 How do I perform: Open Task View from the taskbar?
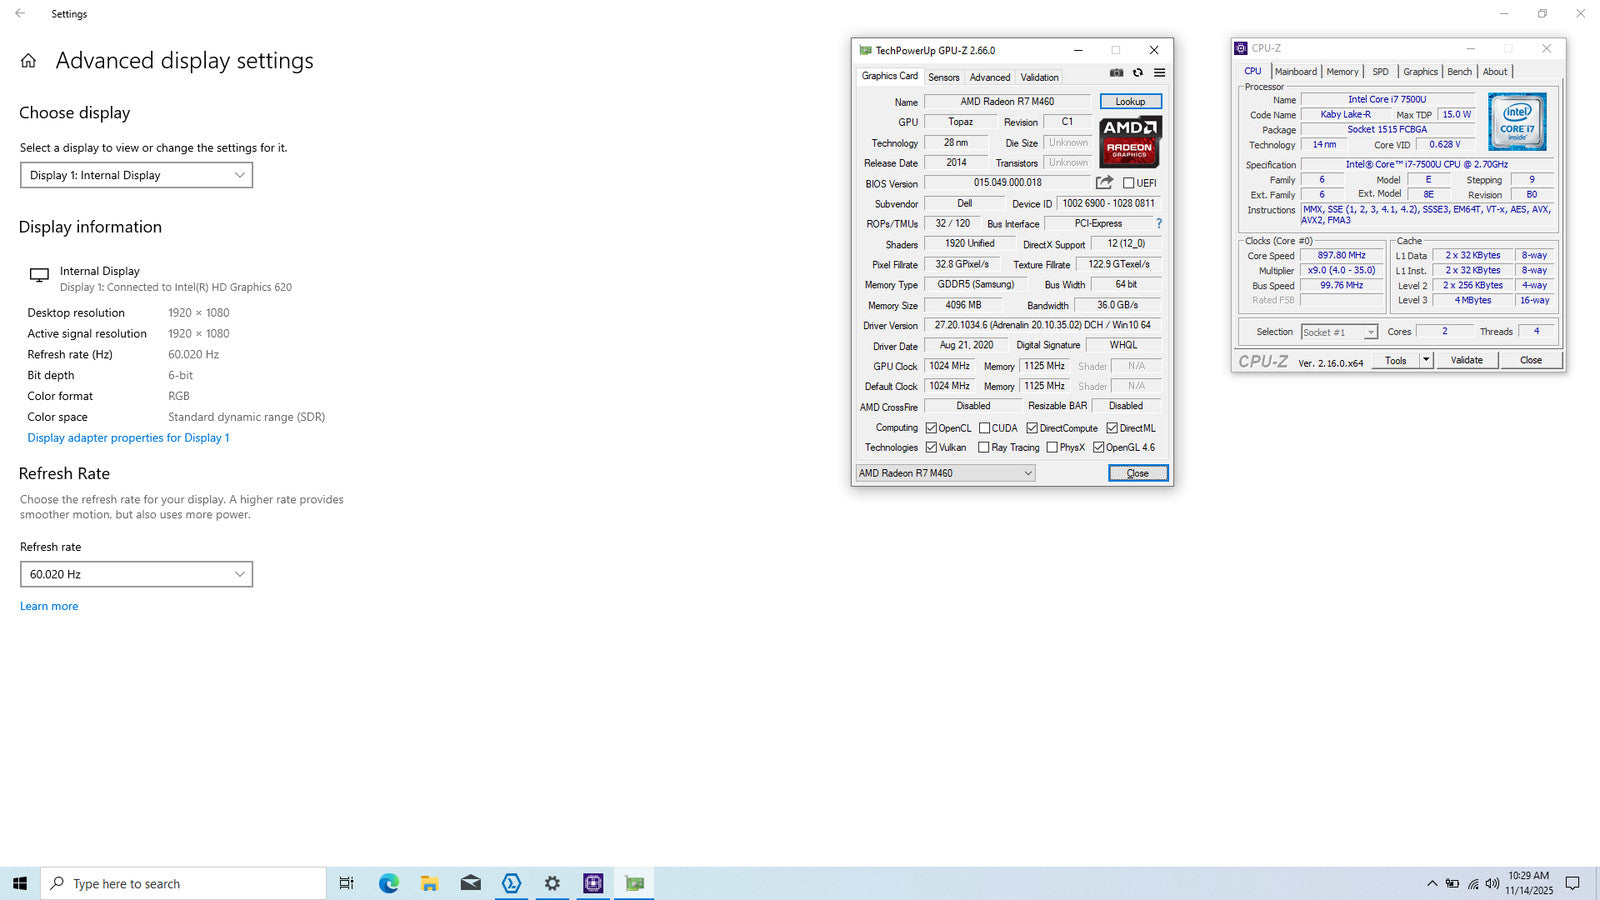click(346, 883)
